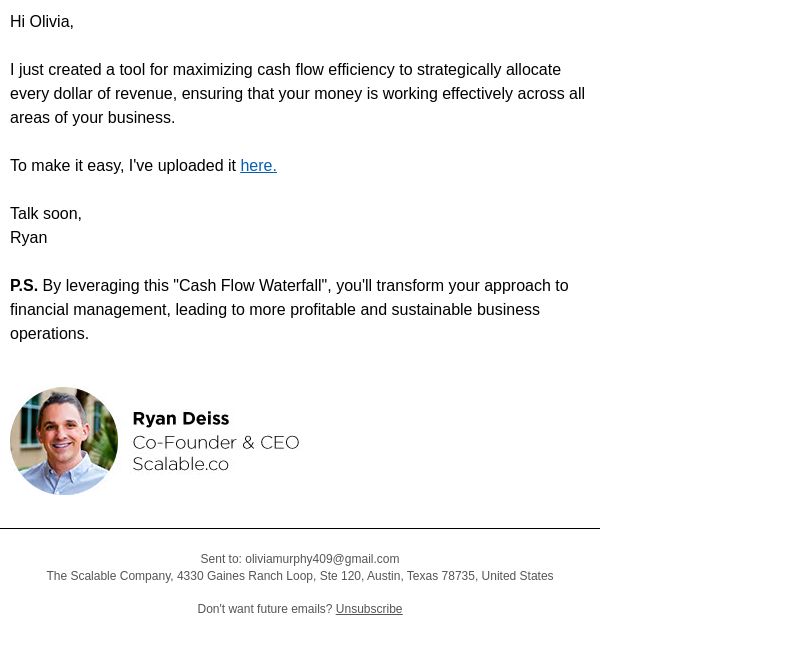Click the horizontal divider above the footer
Viewport: 800px width, 657px height.
300,528
